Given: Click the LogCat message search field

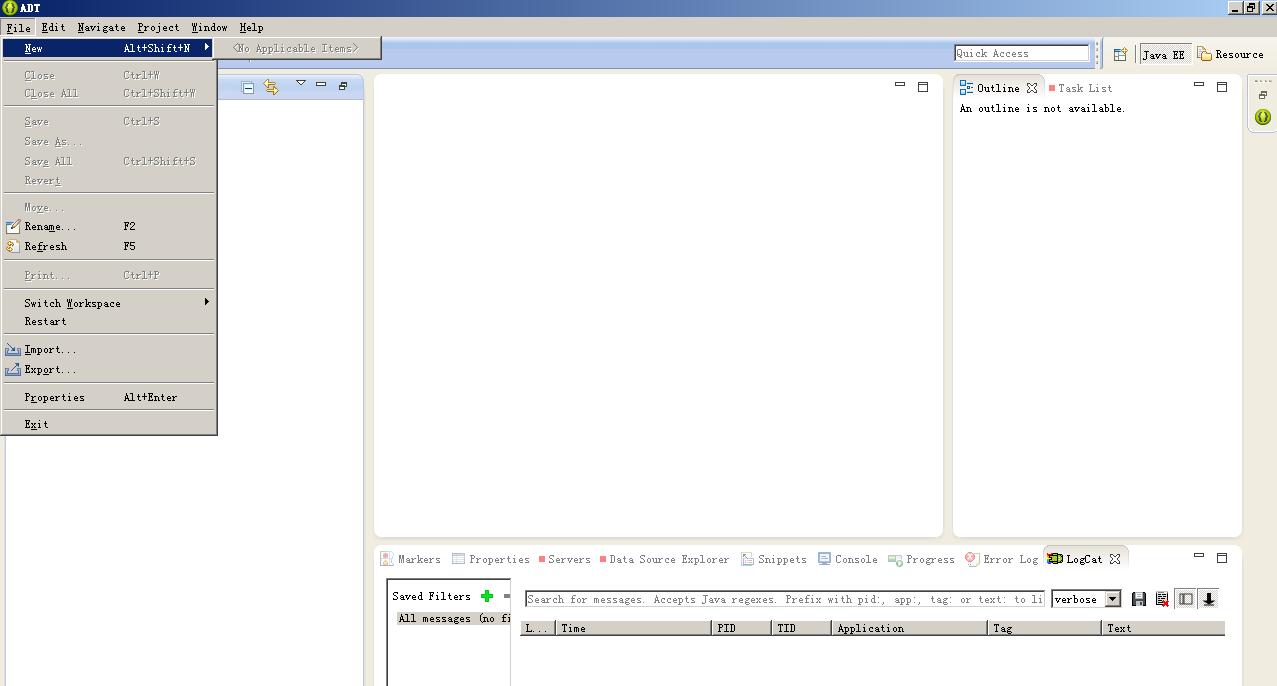Looking at the screenshot, I should point(785,599).
